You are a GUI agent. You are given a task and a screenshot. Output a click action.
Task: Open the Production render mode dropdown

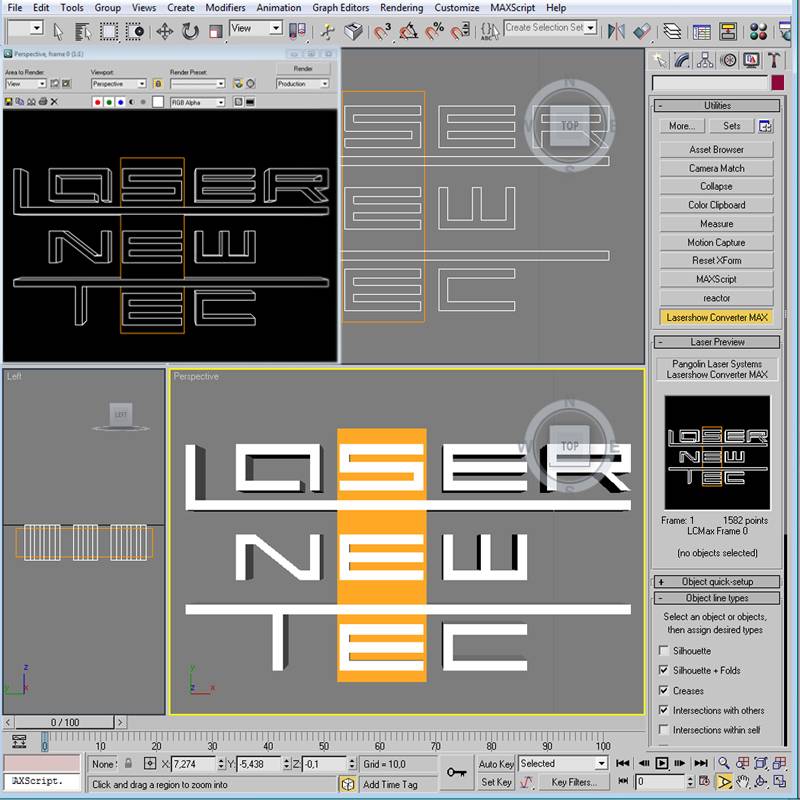click(x=303, y=84)
